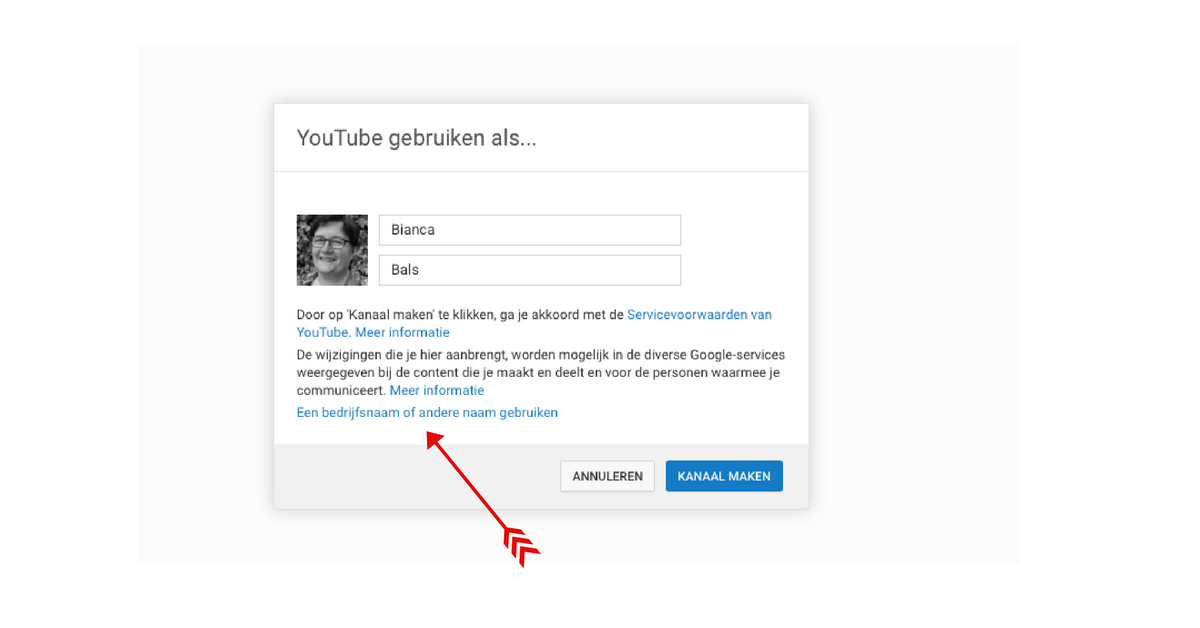Cancel with the Annuleren button

click(x=607, y=476)
